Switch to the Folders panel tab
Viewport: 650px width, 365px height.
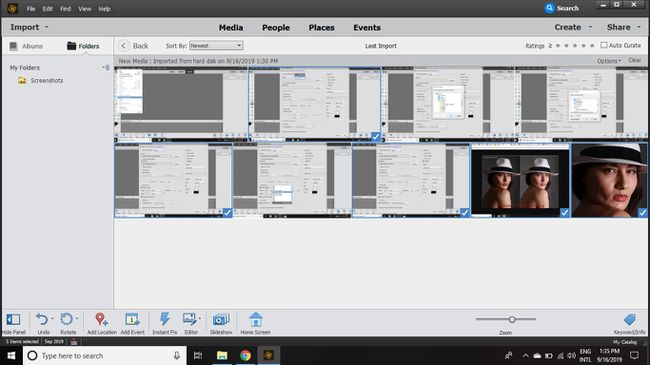pyautogui.click(x=83, y=46)
